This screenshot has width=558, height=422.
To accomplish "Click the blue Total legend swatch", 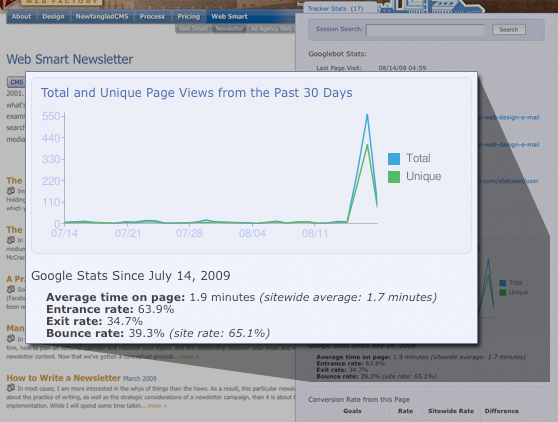I will [x=394, y=159].
